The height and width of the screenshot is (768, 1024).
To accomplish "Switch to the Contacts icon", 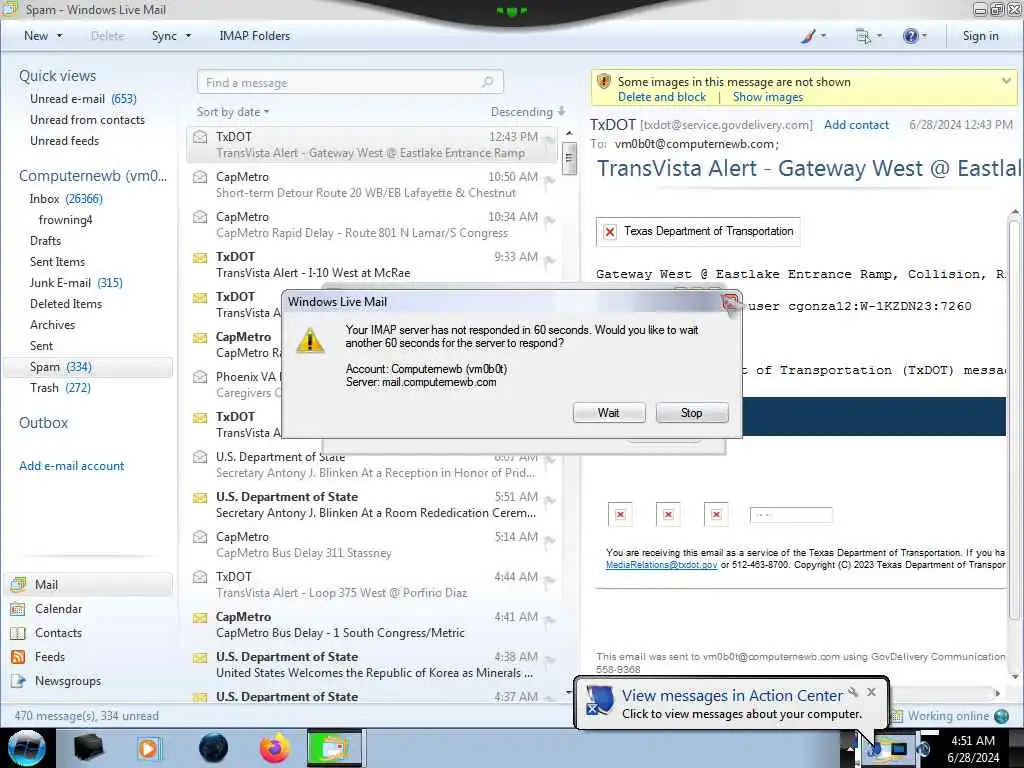I will pos(18,633).
